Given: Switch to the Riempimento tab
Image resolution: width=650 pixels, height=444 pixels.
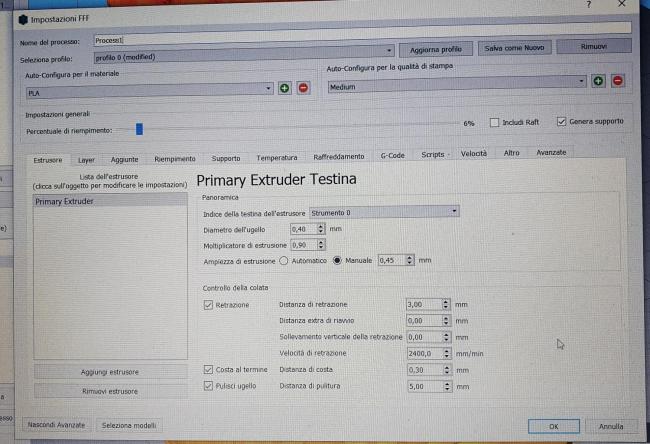Looking at the screenshot, I should pos(175,158).
